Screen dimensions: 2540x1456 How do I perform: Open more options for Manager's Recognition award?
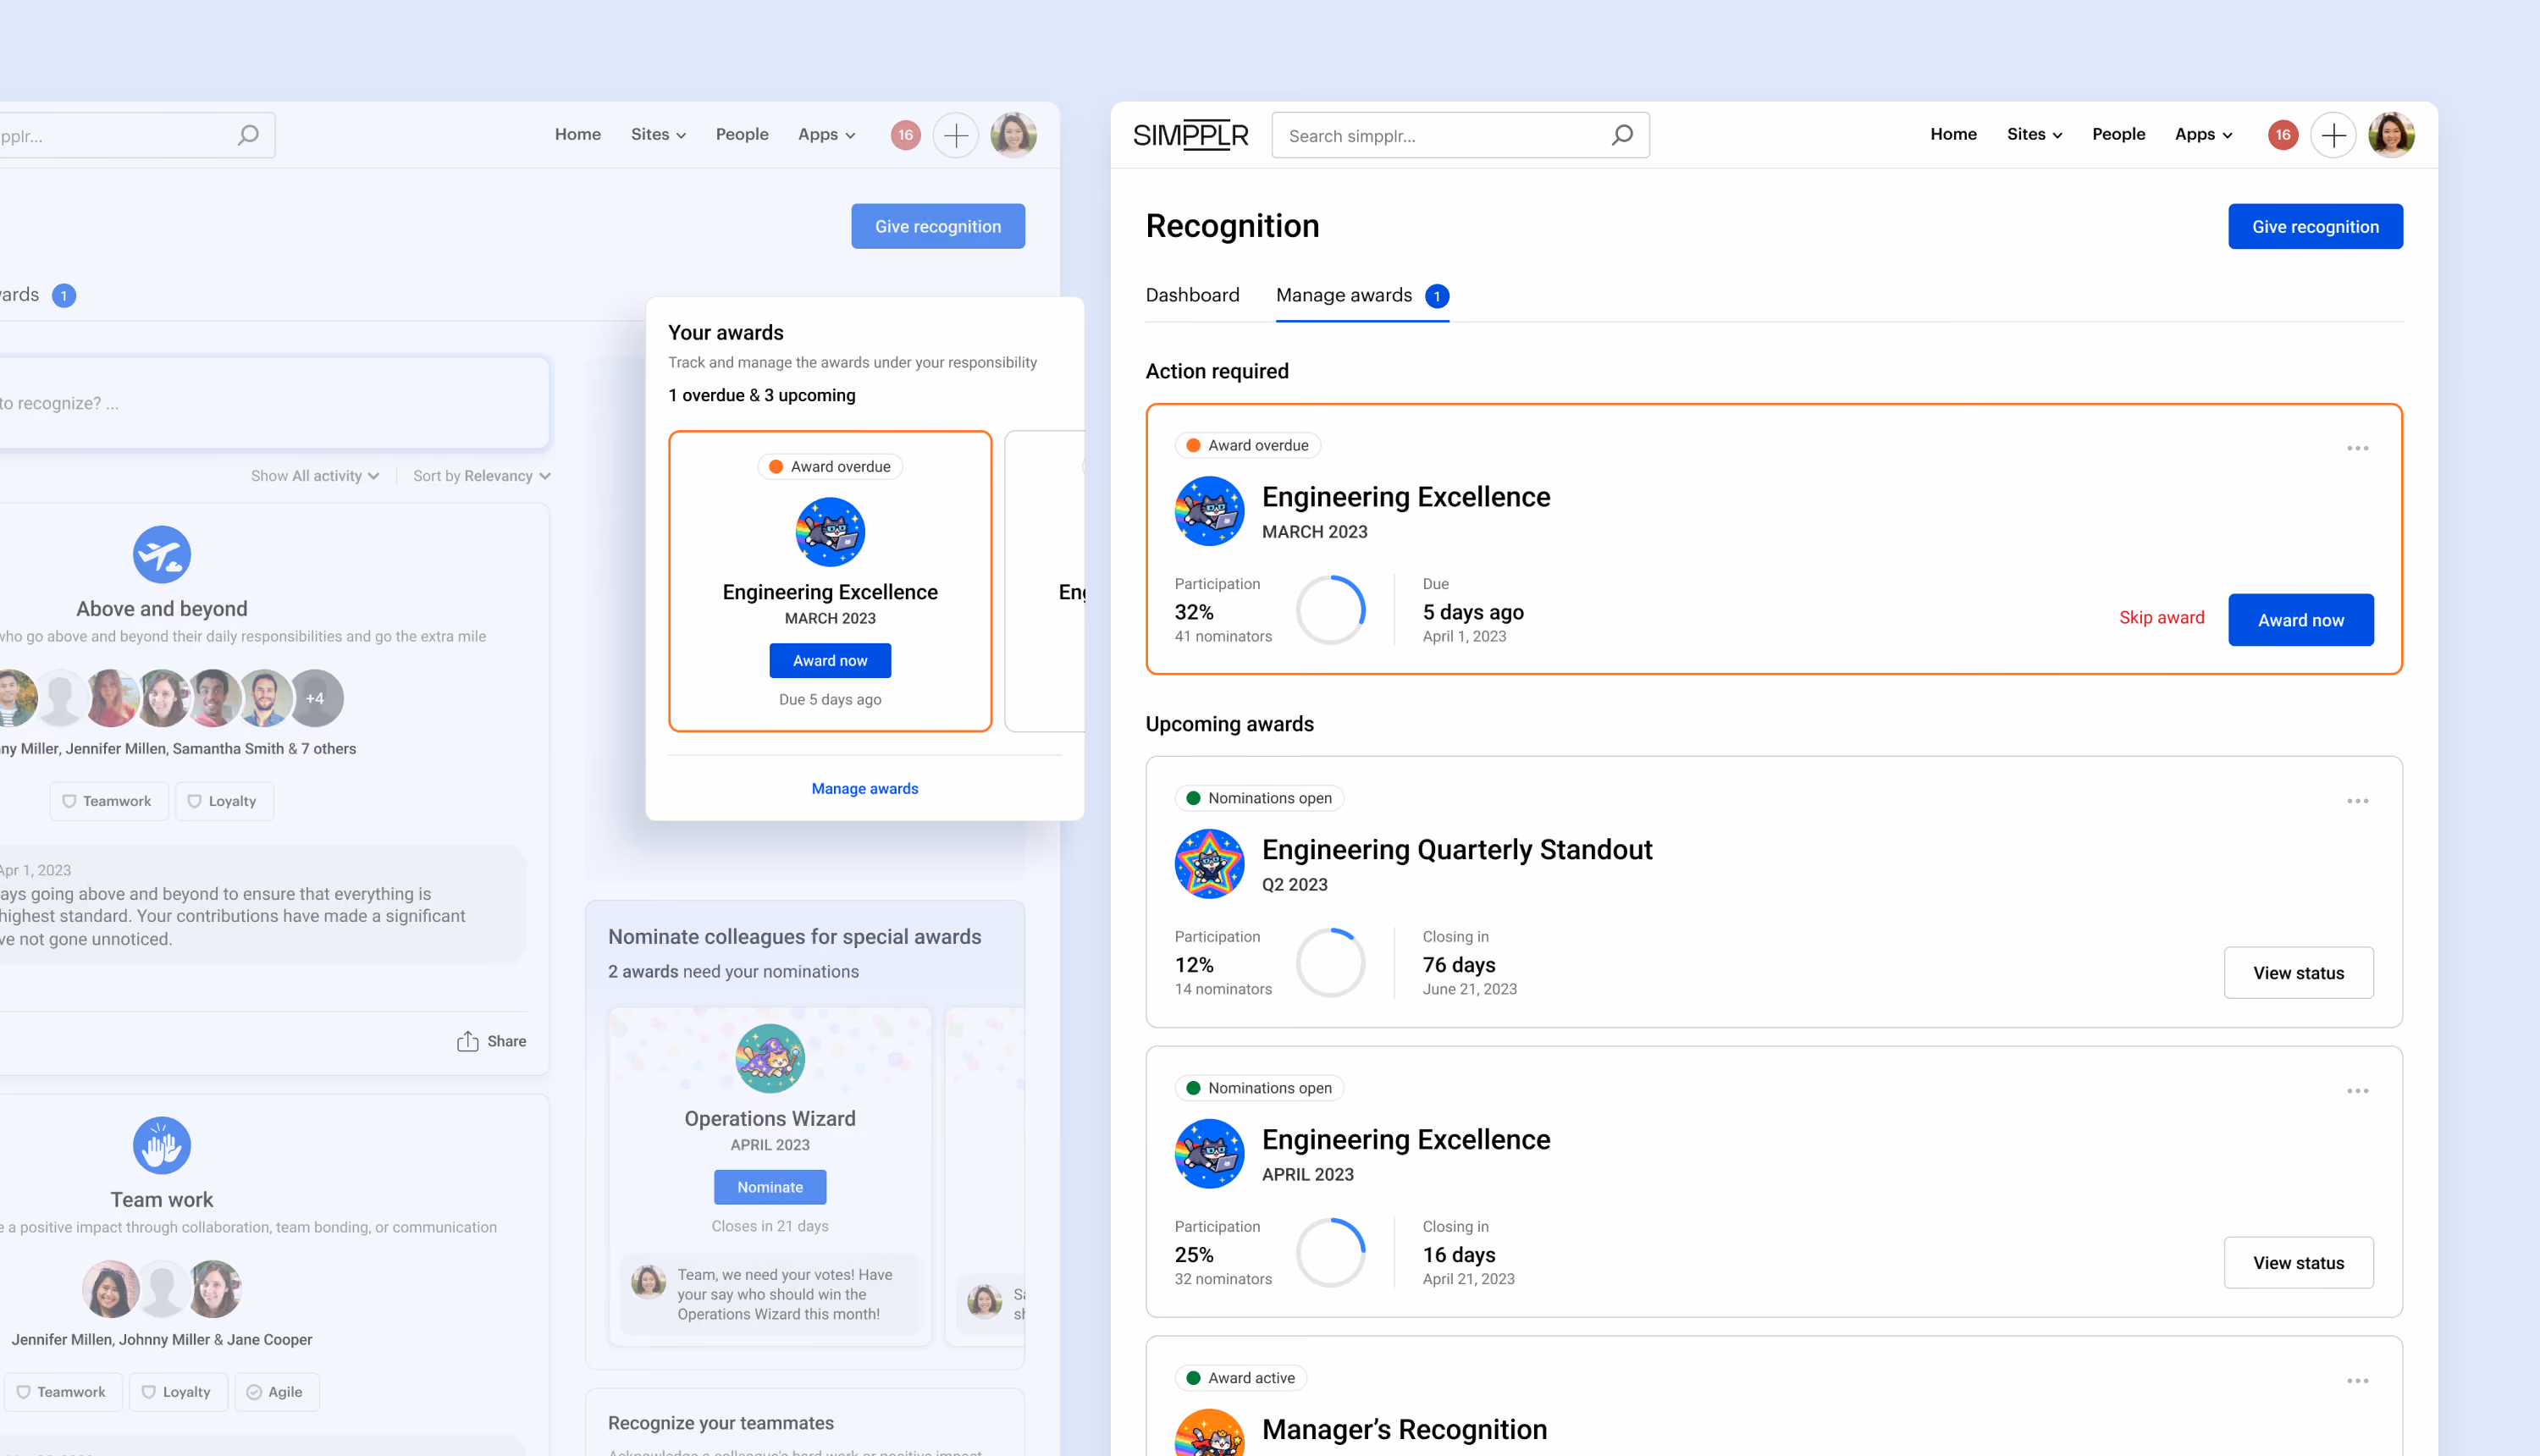pyautogui.click(x=2357, y=1381)
